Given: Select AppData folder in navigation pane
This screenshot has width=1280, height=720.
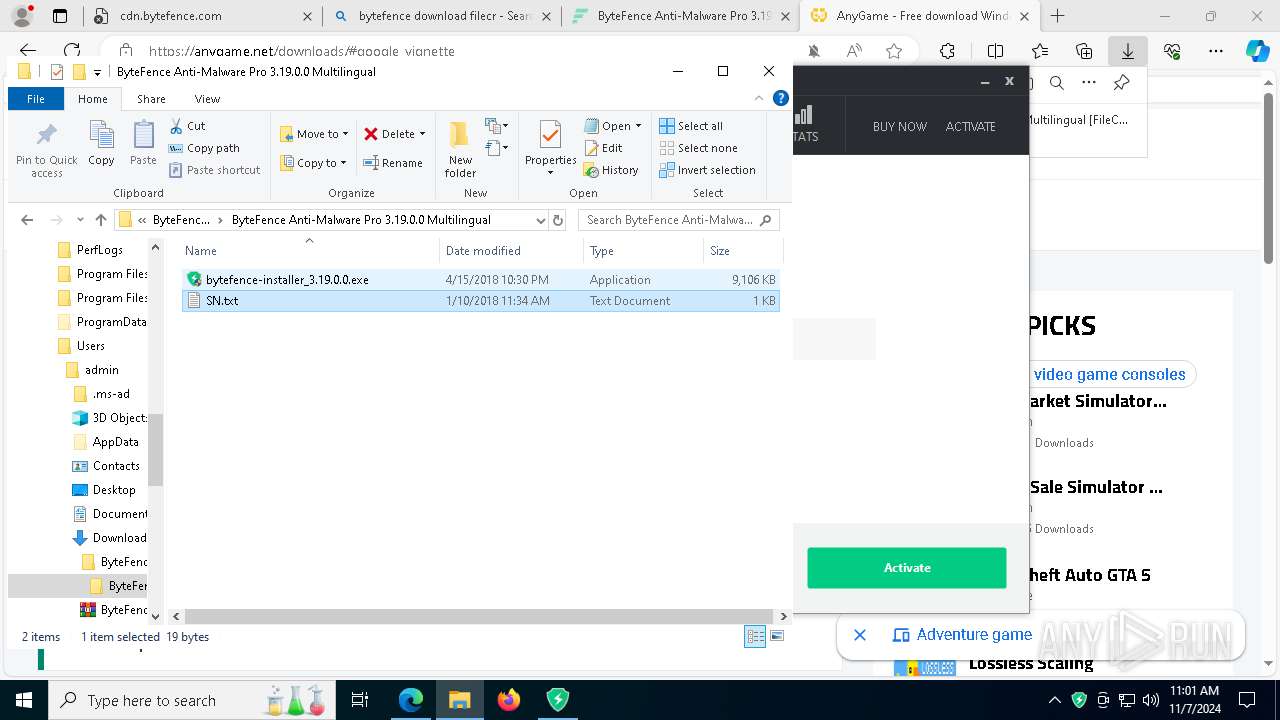Looking at the screenshot, I should 115,442.
